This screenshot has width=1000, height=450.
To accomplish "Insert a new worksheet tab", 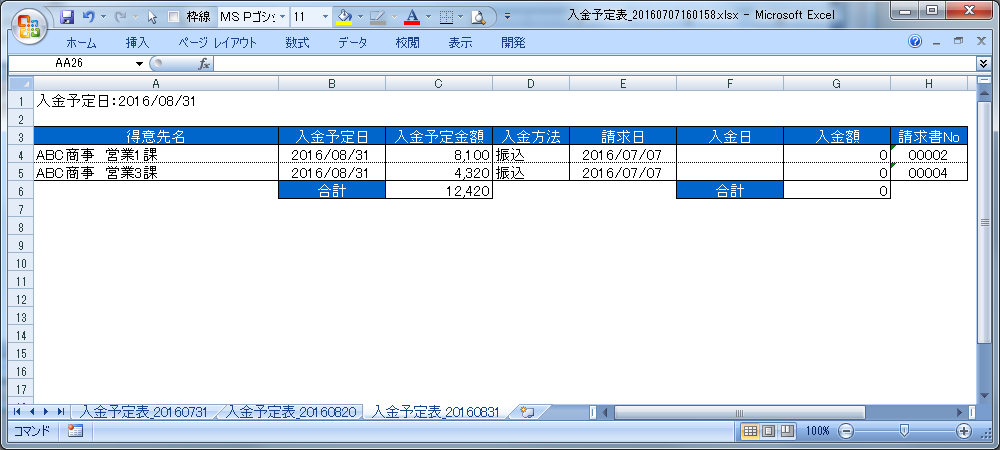I will (527, 412).
